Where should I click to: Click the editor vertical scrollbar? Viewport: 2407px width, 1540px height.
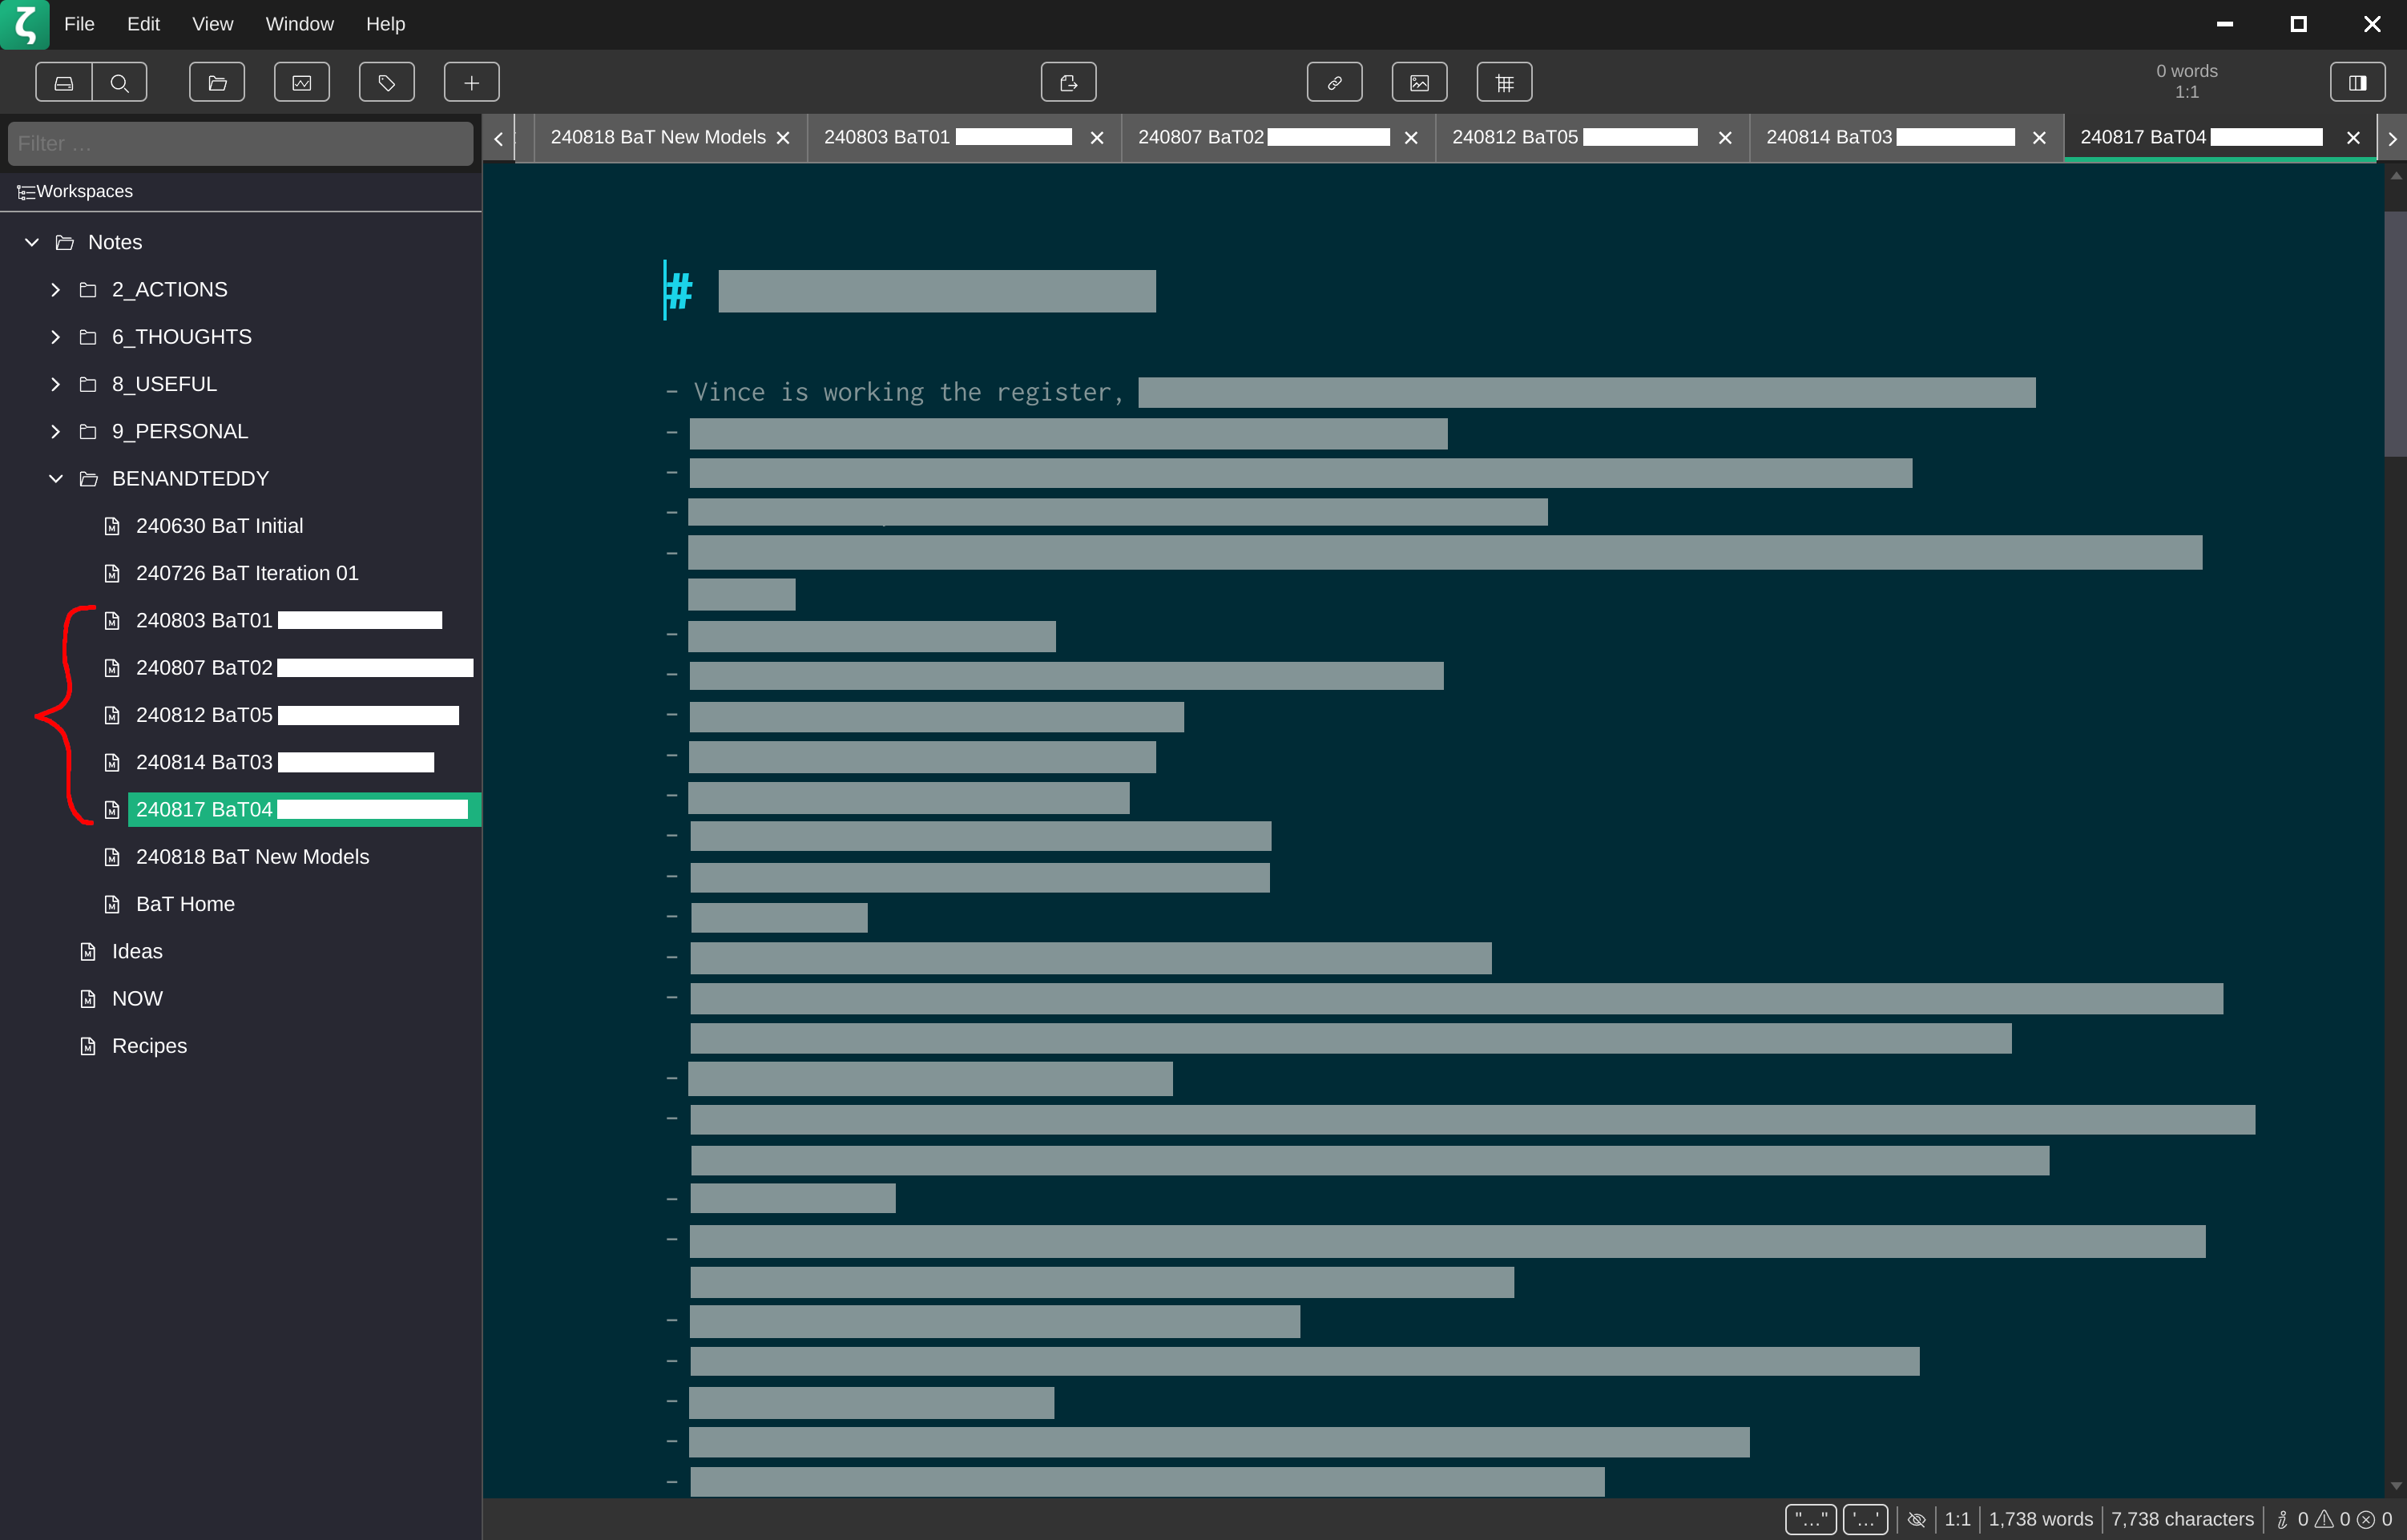(x=2394, y=332)
